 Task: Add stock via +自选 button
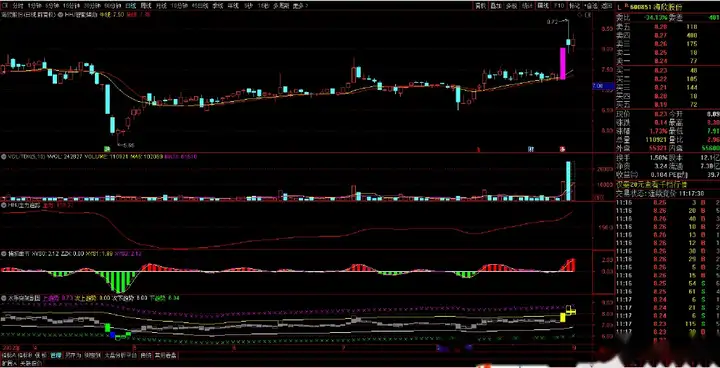coord(591,6)
